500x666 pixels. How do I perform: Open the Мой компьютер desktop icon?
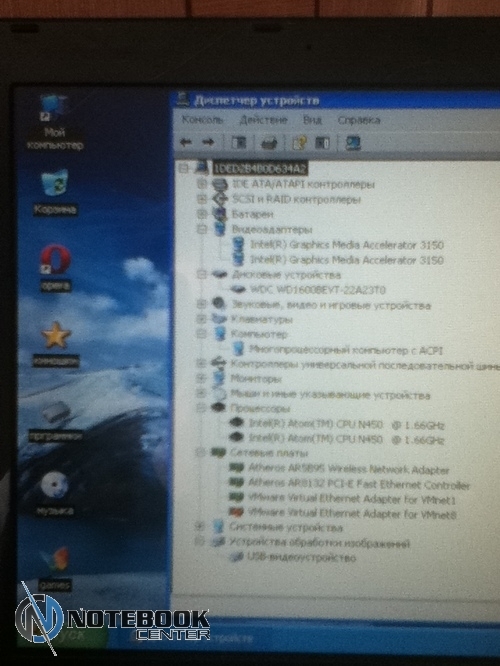(x=55, y=122)
